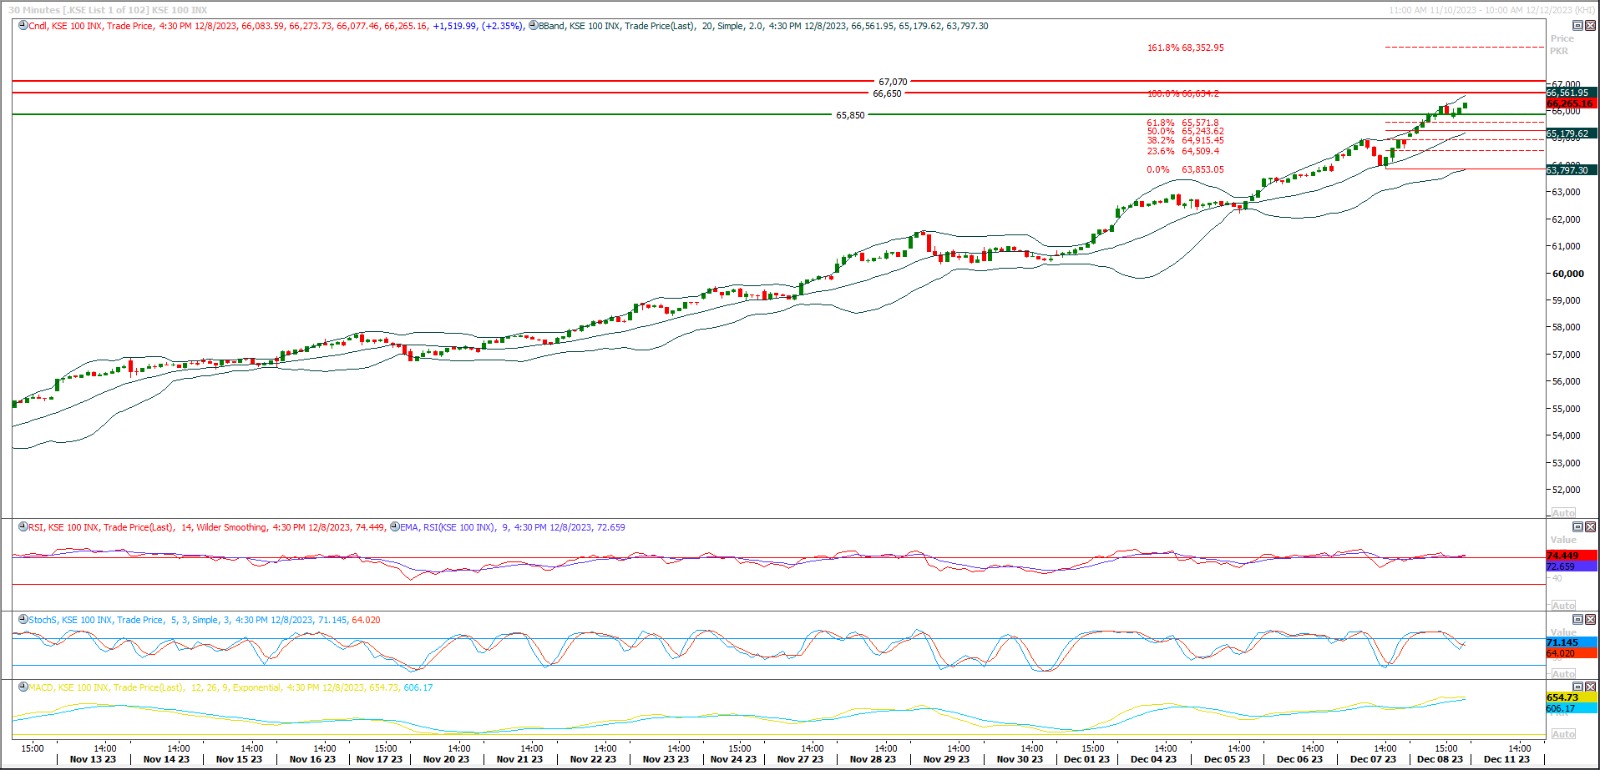
Task: Click the clock icon beside Cndl legend
Action: [23, 26]
